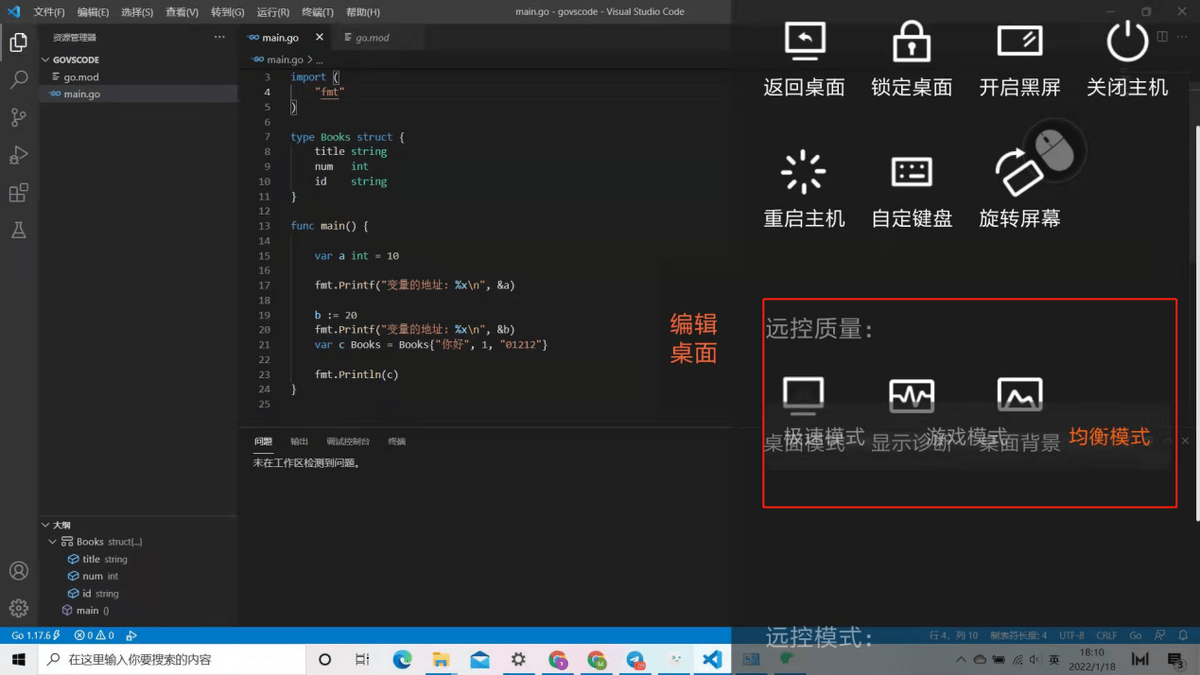Open go.mod in the explorer tree
Screen dimensions: 1200x675
[x=138, y=77]
